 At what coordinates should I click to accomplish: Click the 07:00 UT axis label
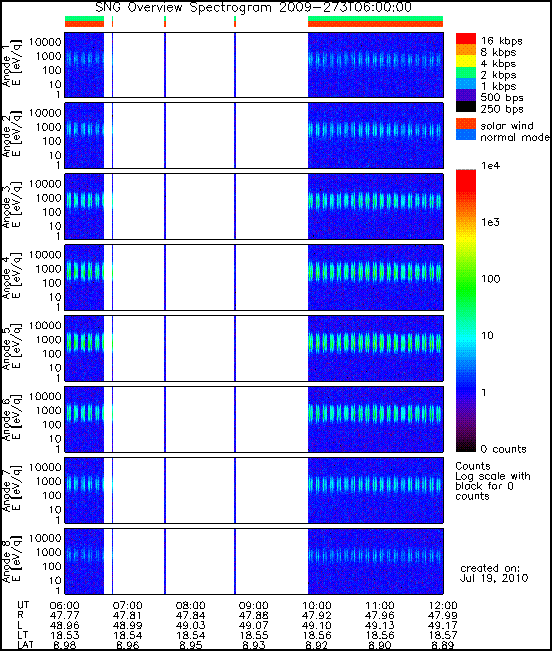(127, 605)
